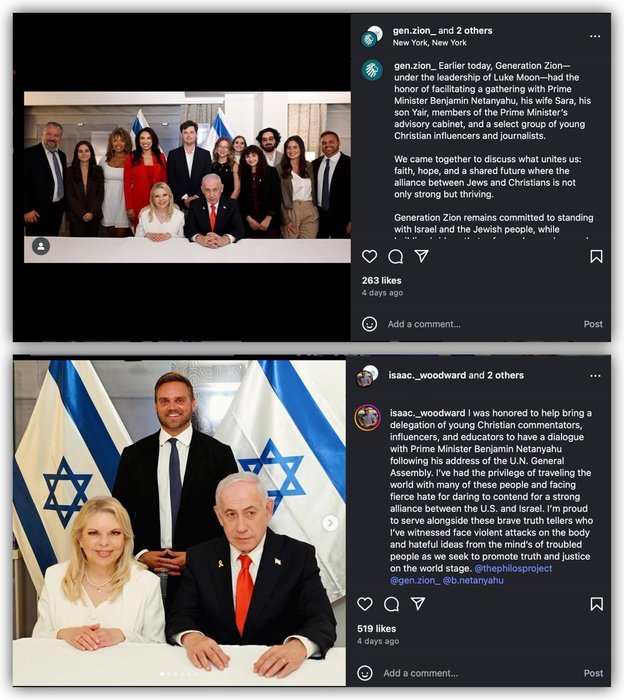Share the isaac._woodward post via paper plane
Viewport: 624px width, 700px height.
[417, 604]
